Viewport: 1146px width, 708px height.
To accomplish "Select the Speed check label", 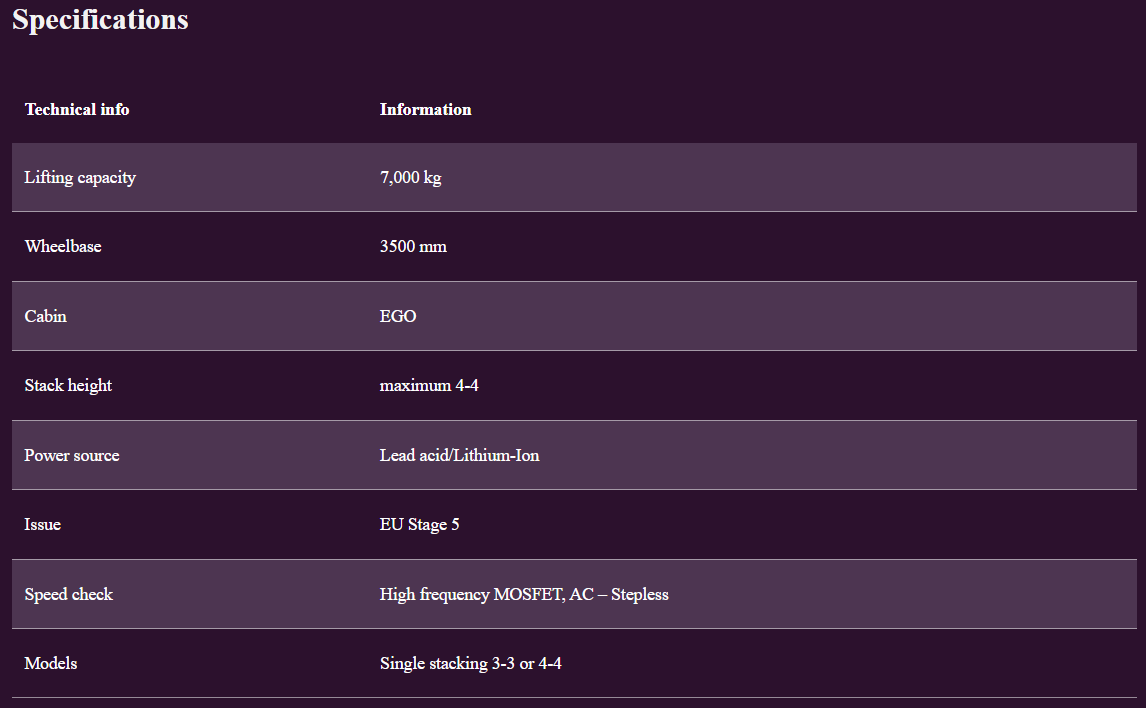I will pos(69,594).
